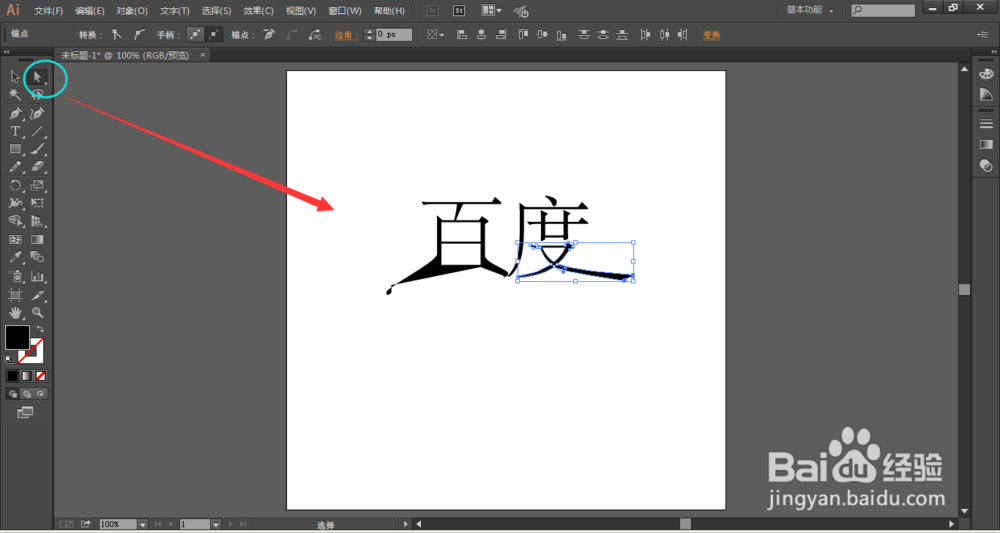
Task: Select the Line Segment tool
Action: (37, 132)
